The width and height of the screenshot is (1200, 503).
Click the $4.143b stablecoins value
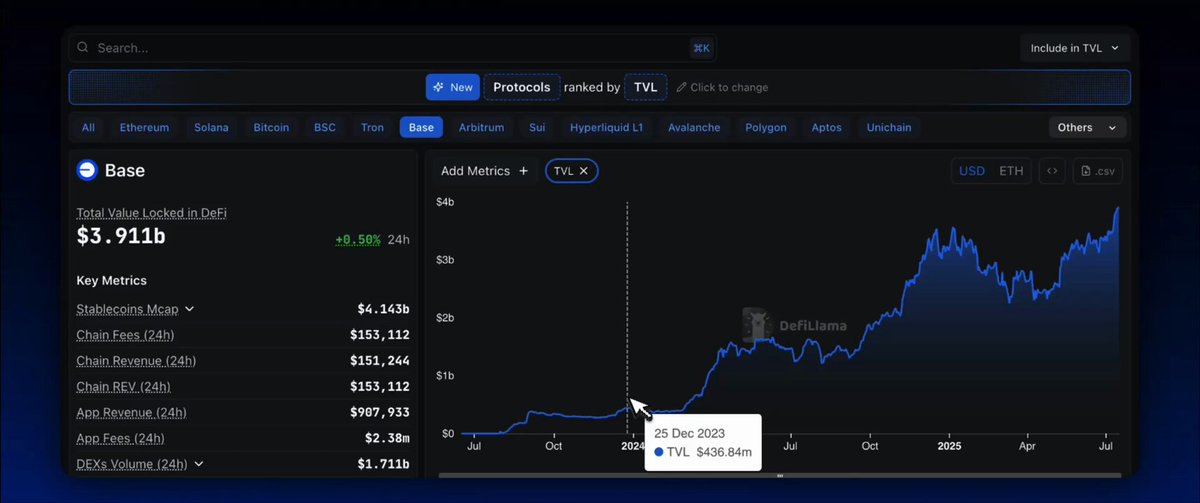tap(383, 309)
